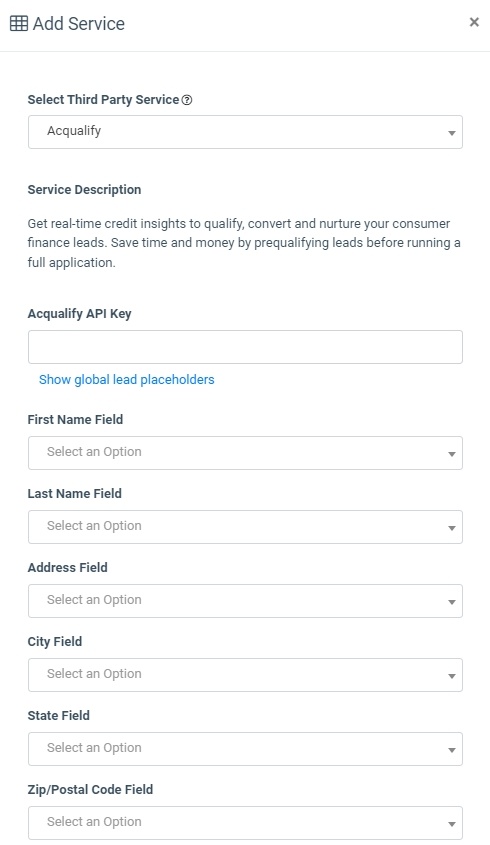Open the Zip/Postal Code Field dropdown
The image size is (490, 845).
(245, 823)
